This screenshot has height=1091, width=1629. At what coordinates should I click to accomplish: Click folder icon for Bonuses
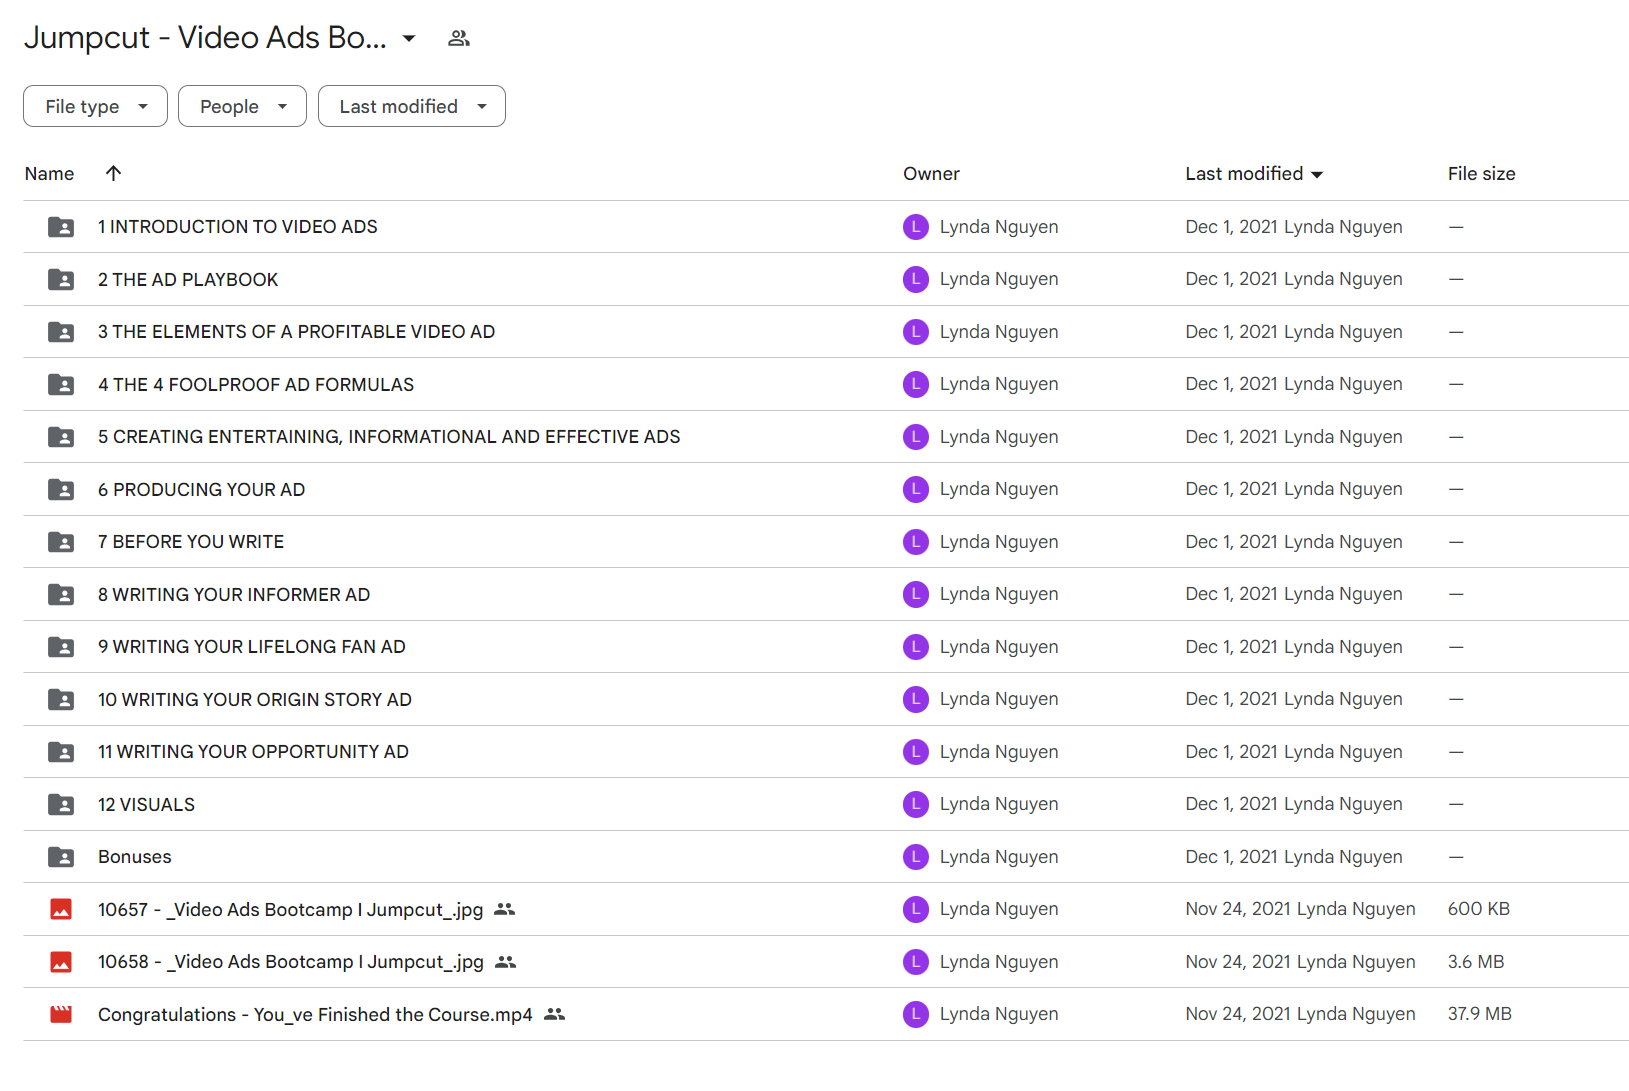coord(61,857)
